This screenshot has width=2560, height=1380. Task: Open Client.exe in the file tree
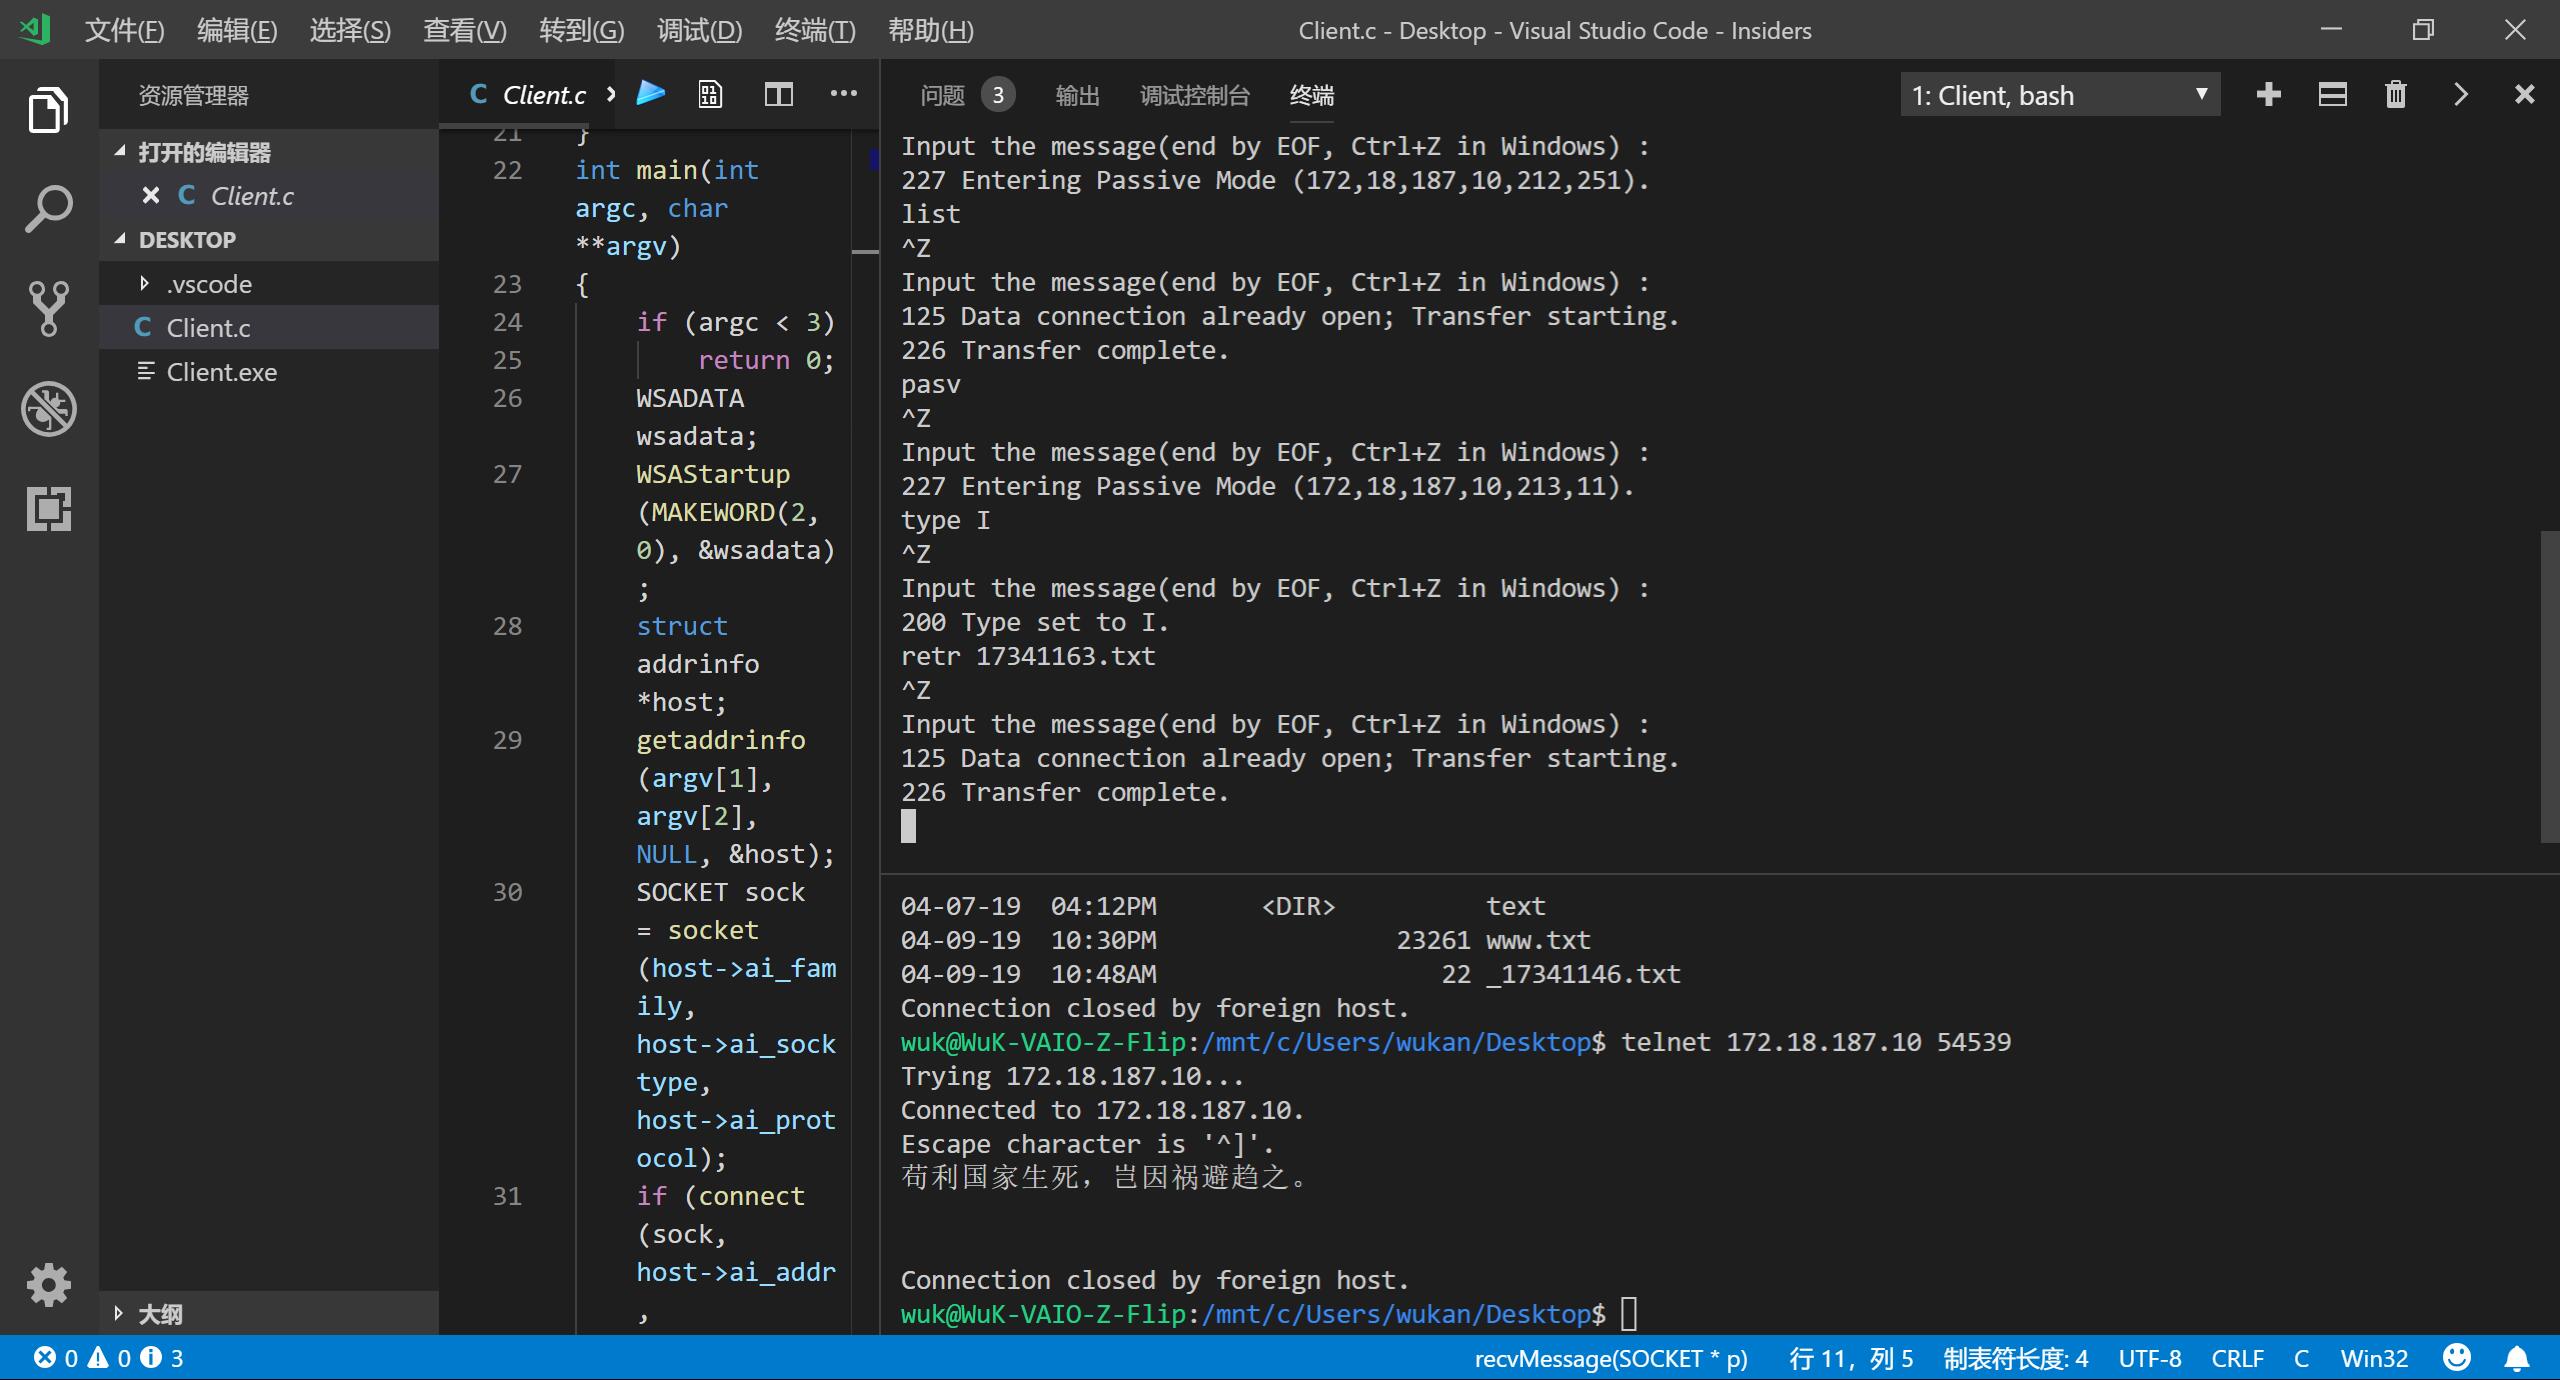click(x=269, y=371)
